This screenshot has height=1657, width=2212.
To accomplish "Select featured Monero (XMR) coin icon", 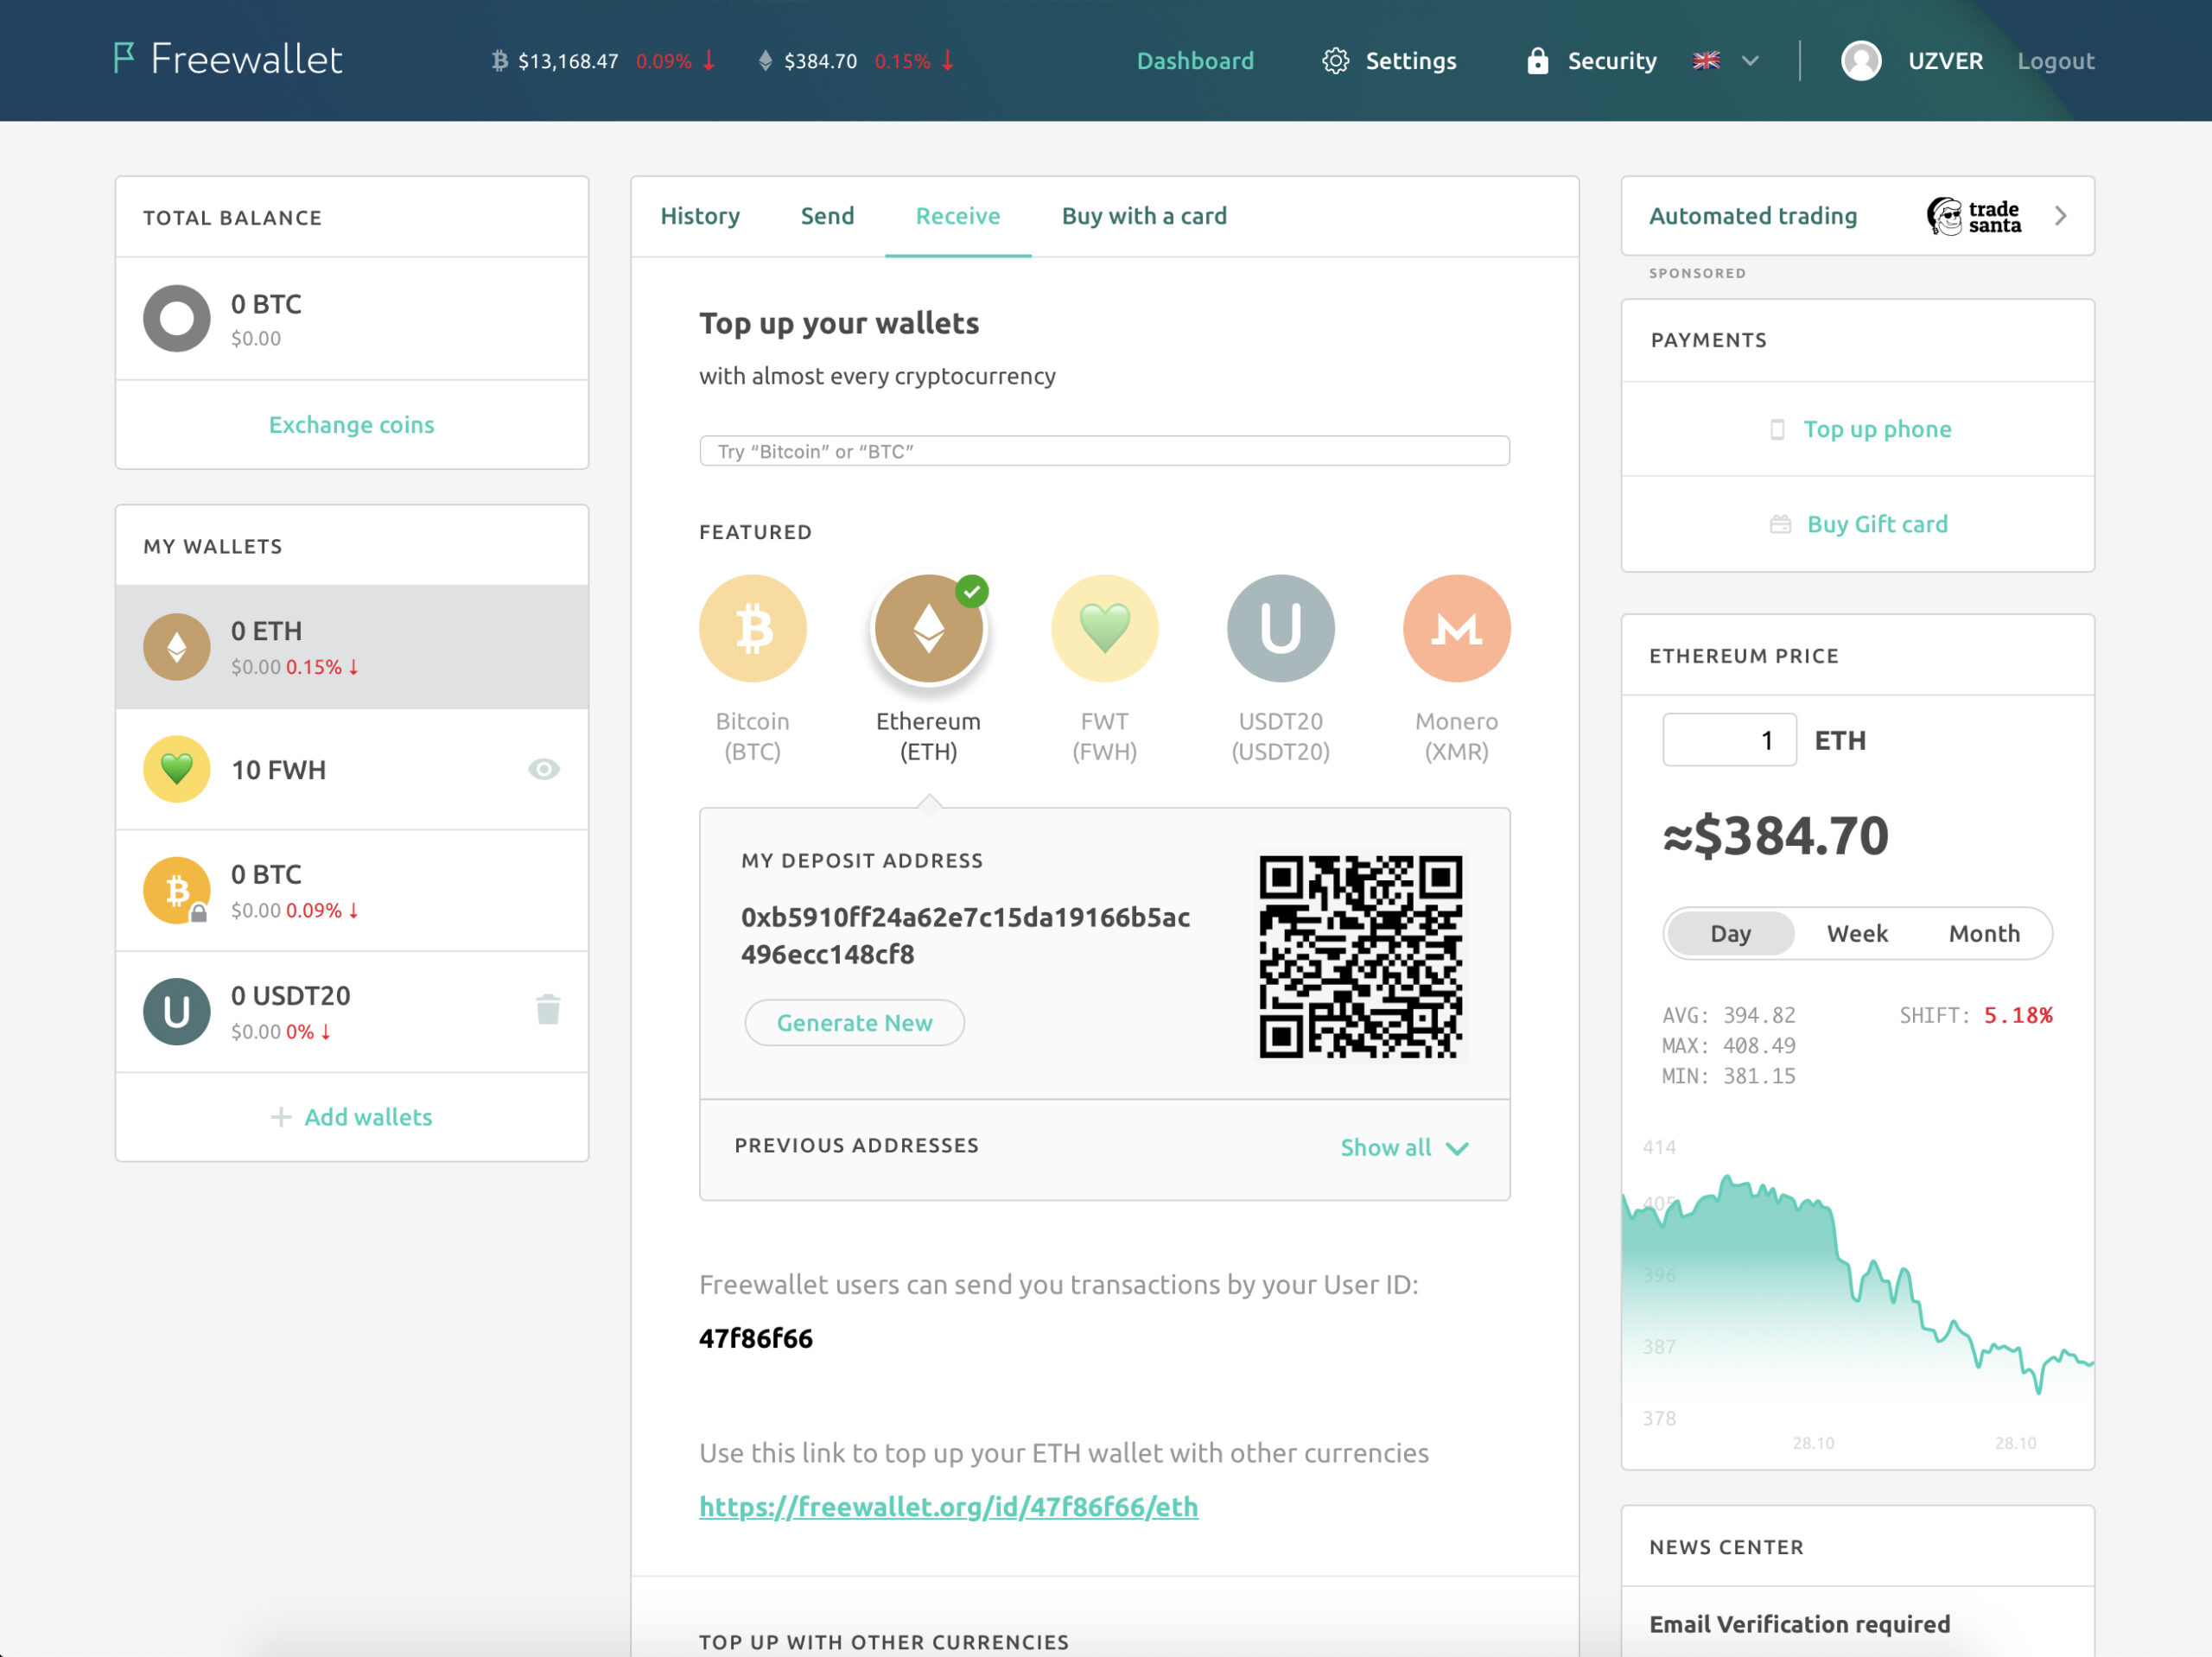I will point(1457,629).
